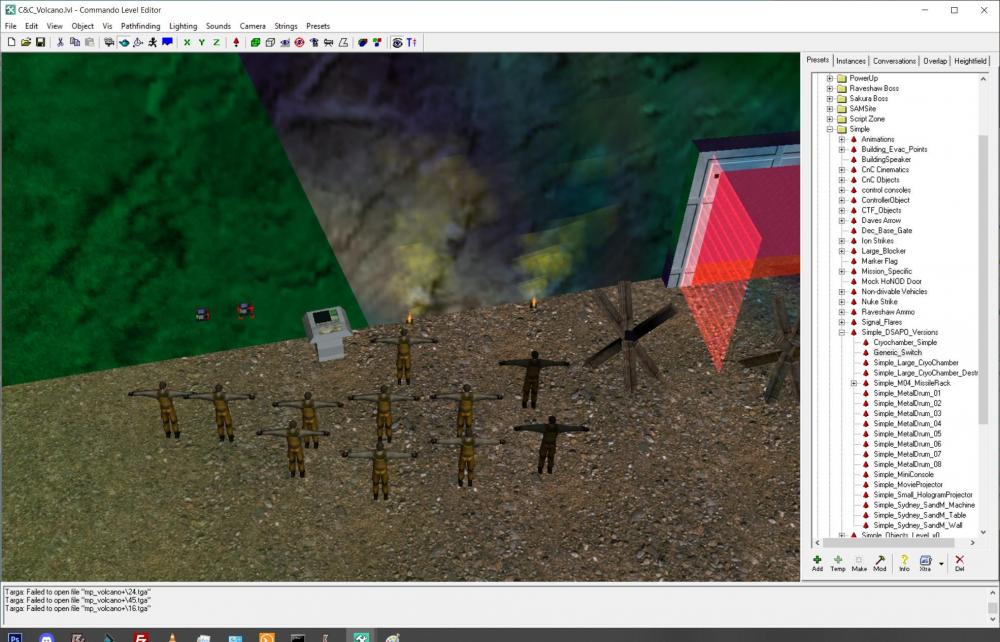
Task: Open the Pathfinding menu
Action: tap(140, 26)
